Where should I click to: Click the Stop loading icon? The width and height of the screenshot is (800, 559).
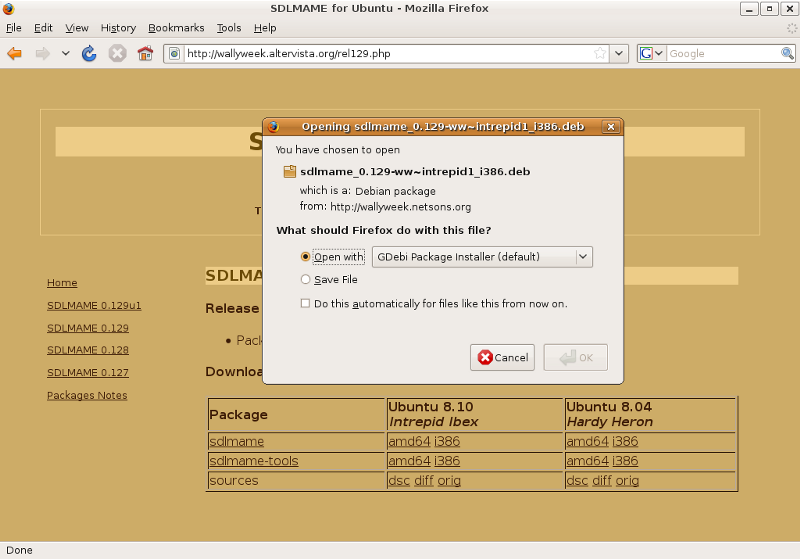click(117, 53)
